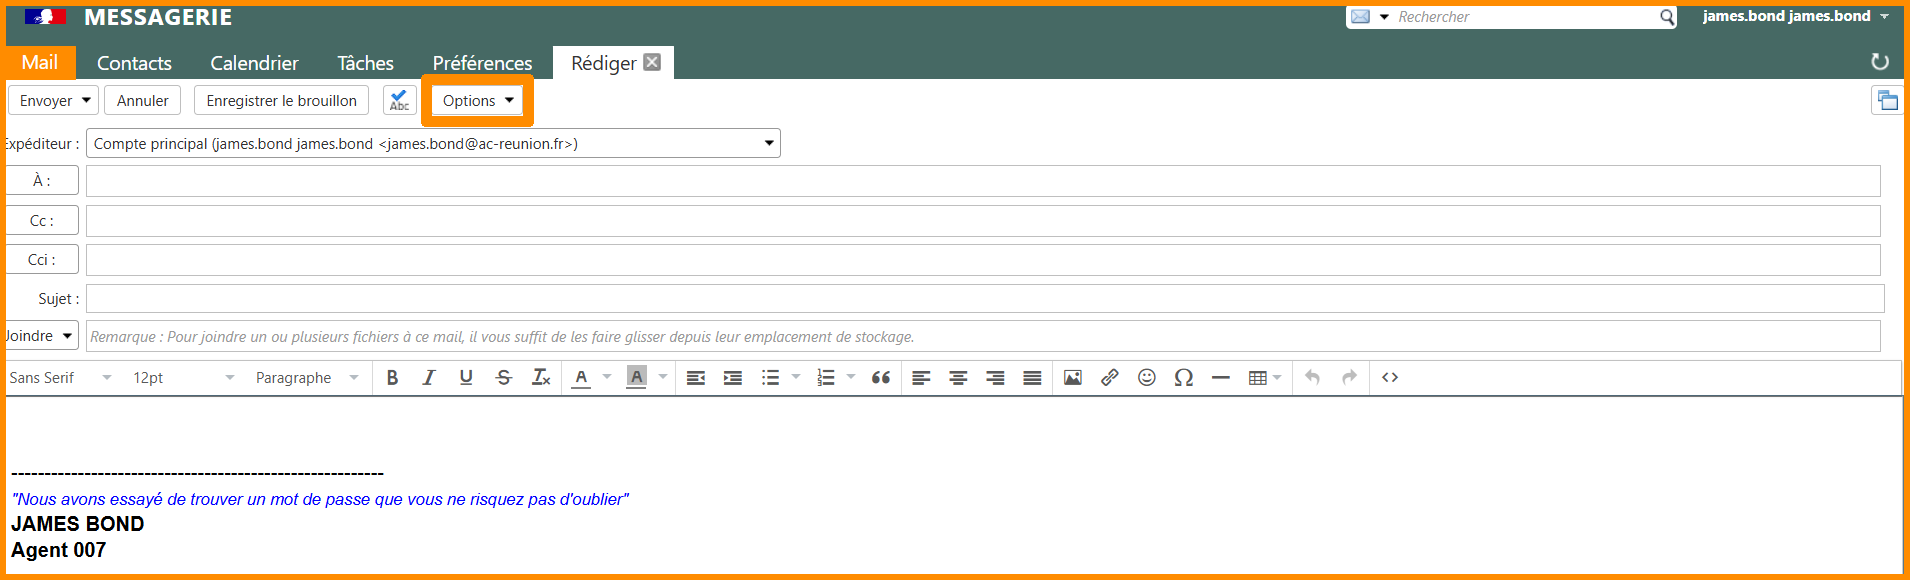Image resolution: width=1910 pixels, height=580 pixels.
Task: Click Enregistrer le brouillon button
Action: [281, 101]
